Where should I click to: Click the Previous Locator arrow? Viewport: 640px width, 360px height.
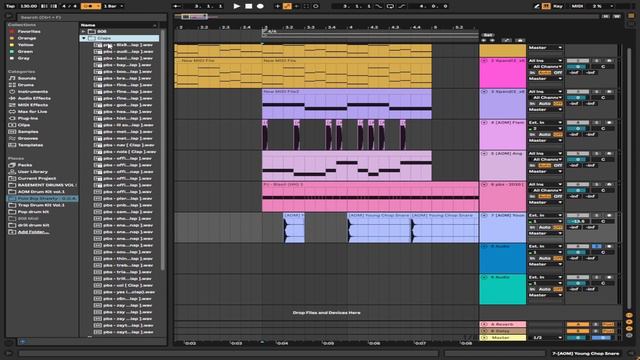coord(484,40)
